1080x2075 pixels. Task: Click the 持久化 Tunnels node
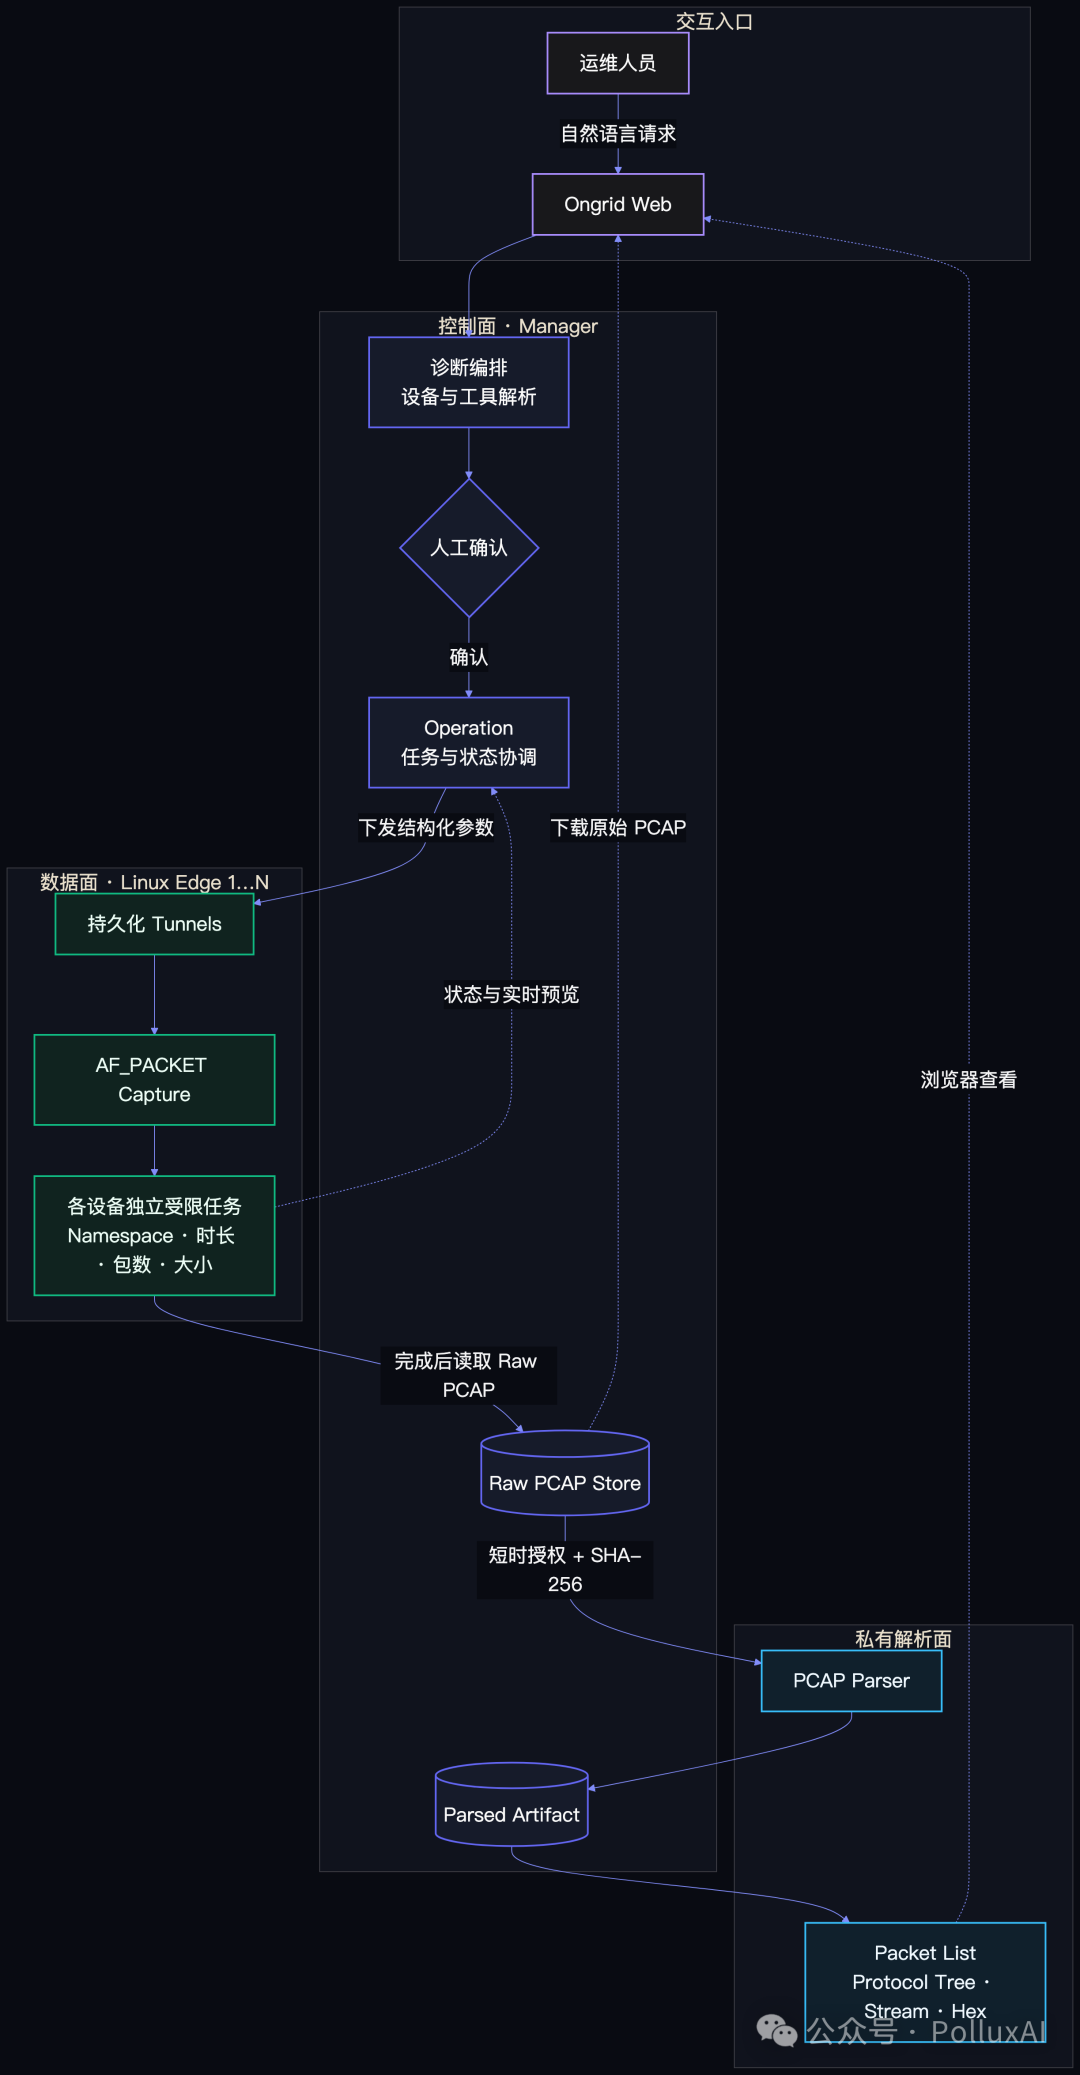[154, 924]
